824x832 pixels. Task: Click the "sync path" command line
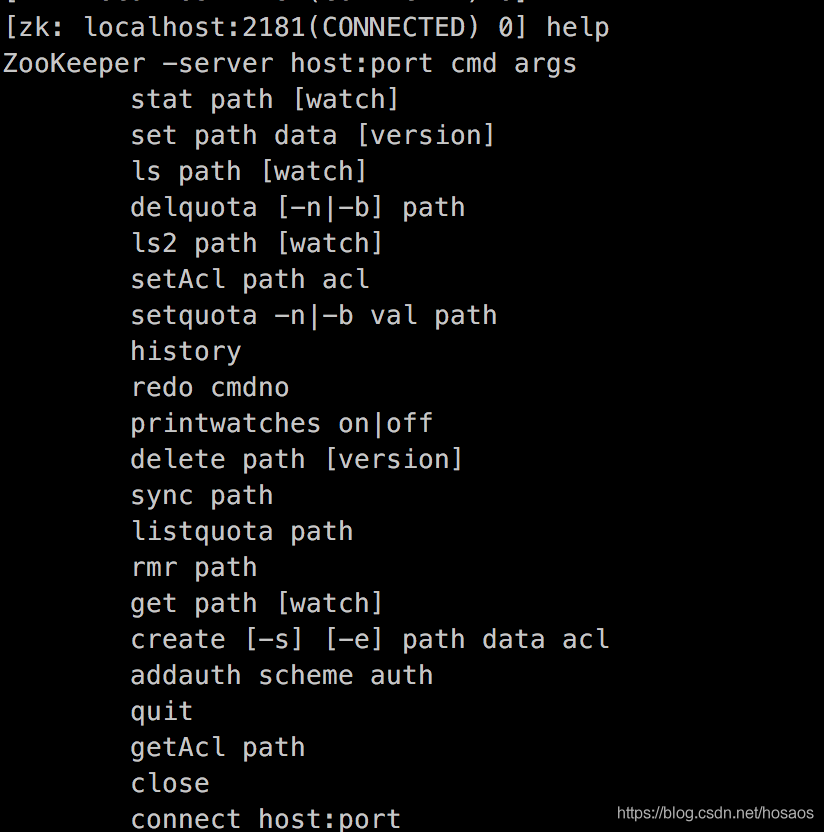click(x=201, y=495)
